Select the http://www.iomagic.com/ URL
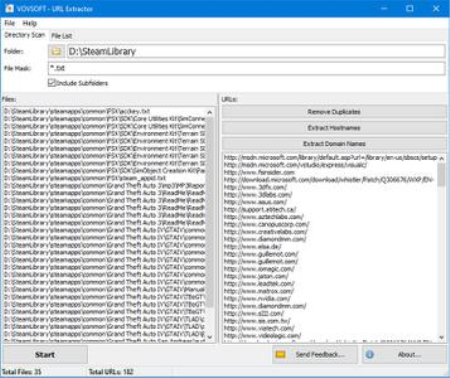The height and width of the screenshot is (378, 450). click(x=259, y=269)
